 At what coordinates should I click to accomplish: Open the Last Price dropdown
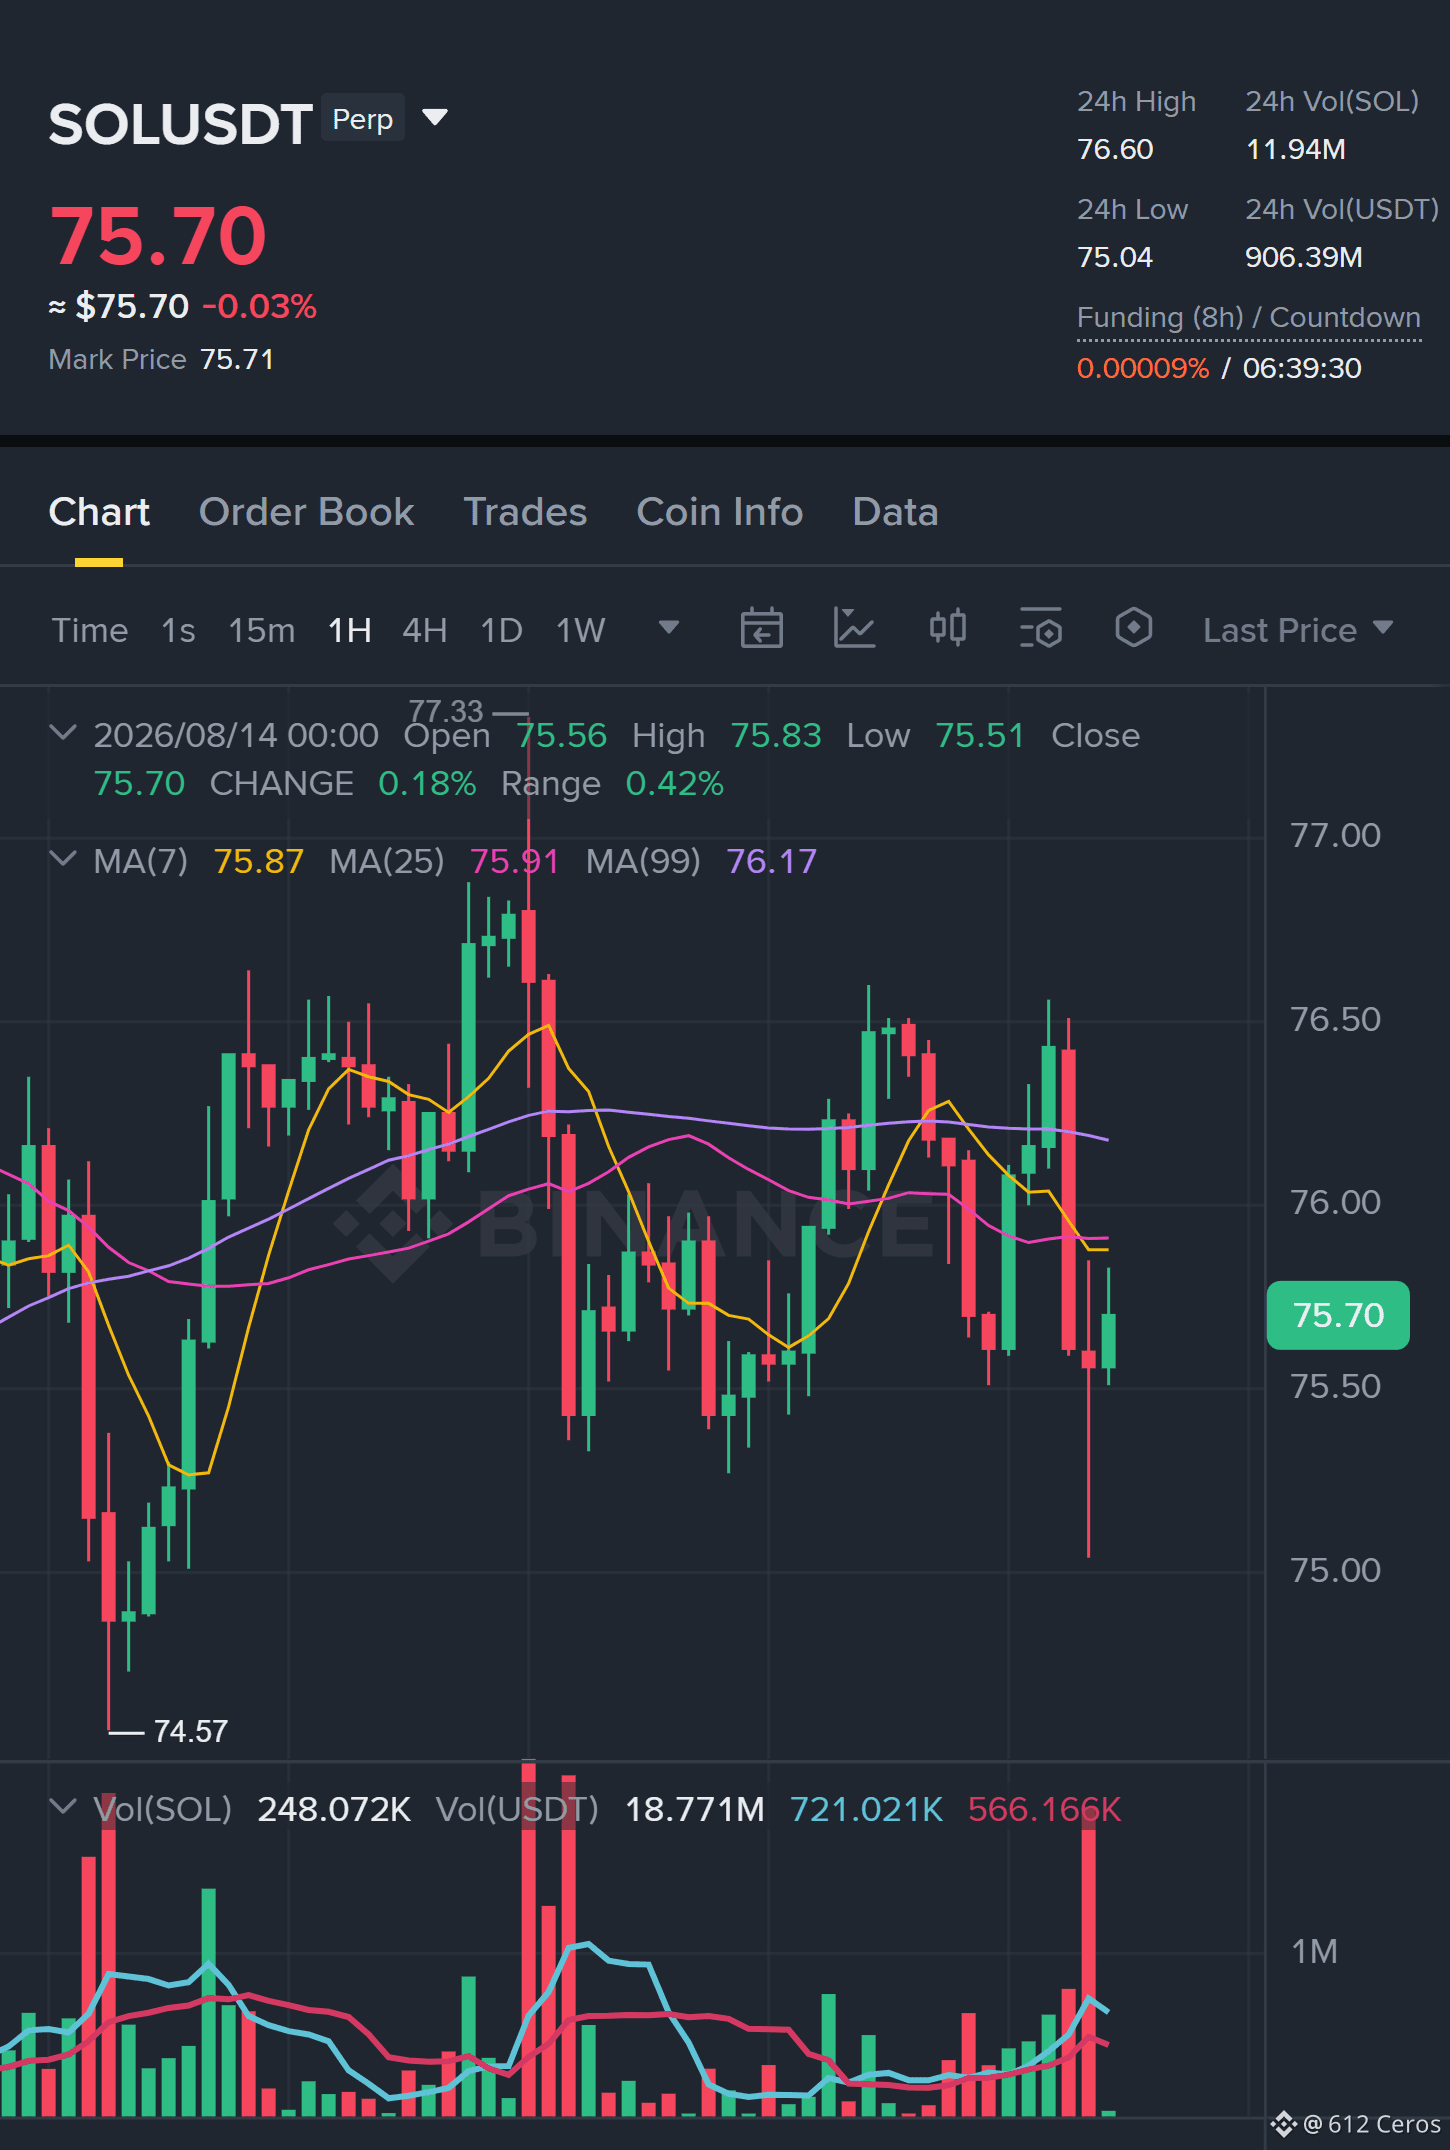tap(1297, 630)
